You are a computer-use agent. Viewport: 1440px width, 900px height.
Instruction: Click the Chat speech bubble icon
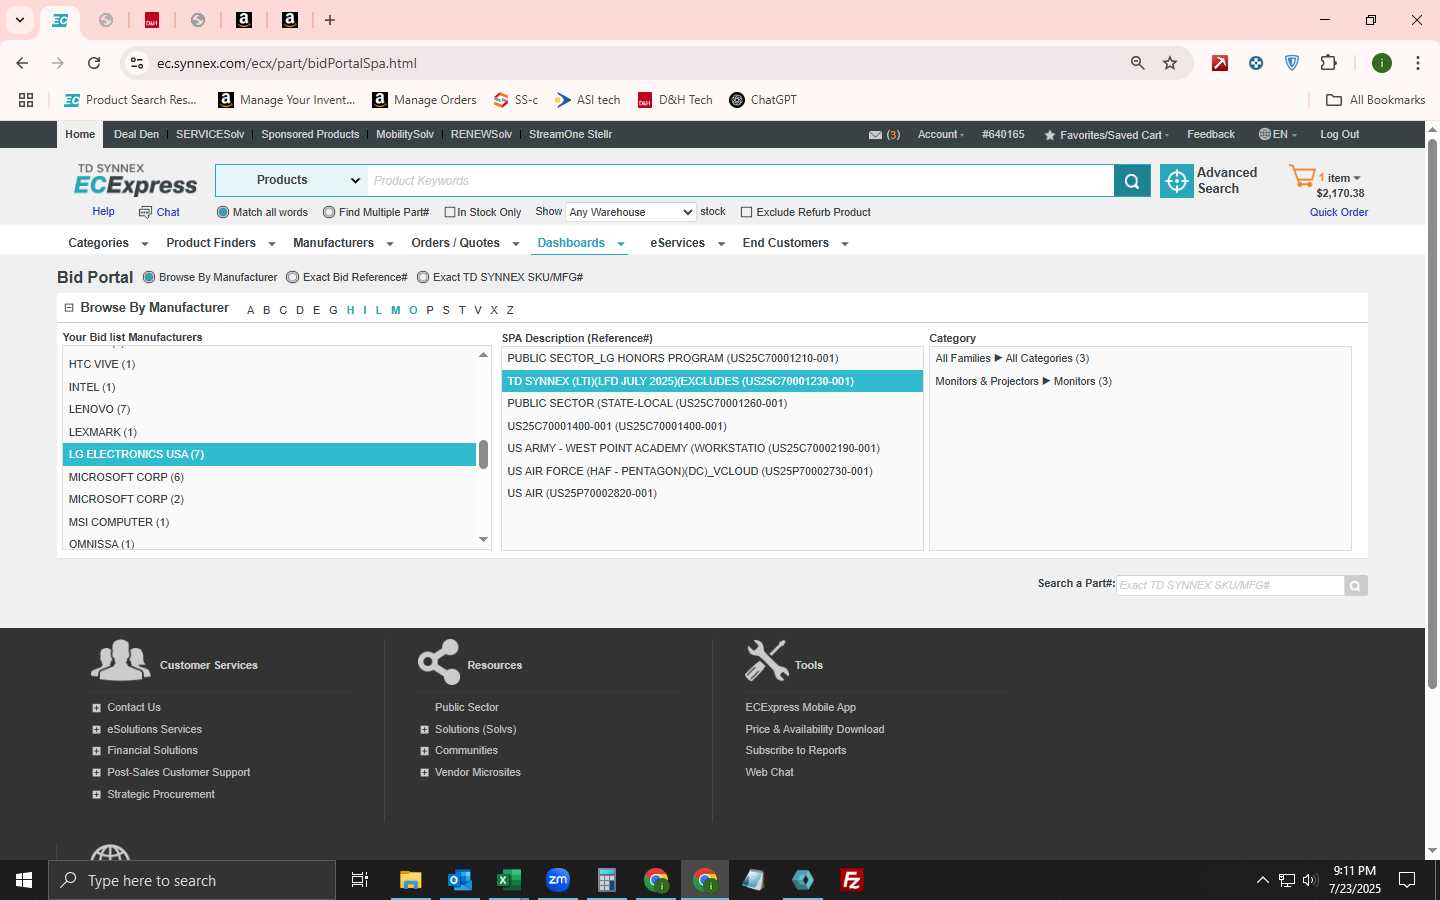pos(145,212)
